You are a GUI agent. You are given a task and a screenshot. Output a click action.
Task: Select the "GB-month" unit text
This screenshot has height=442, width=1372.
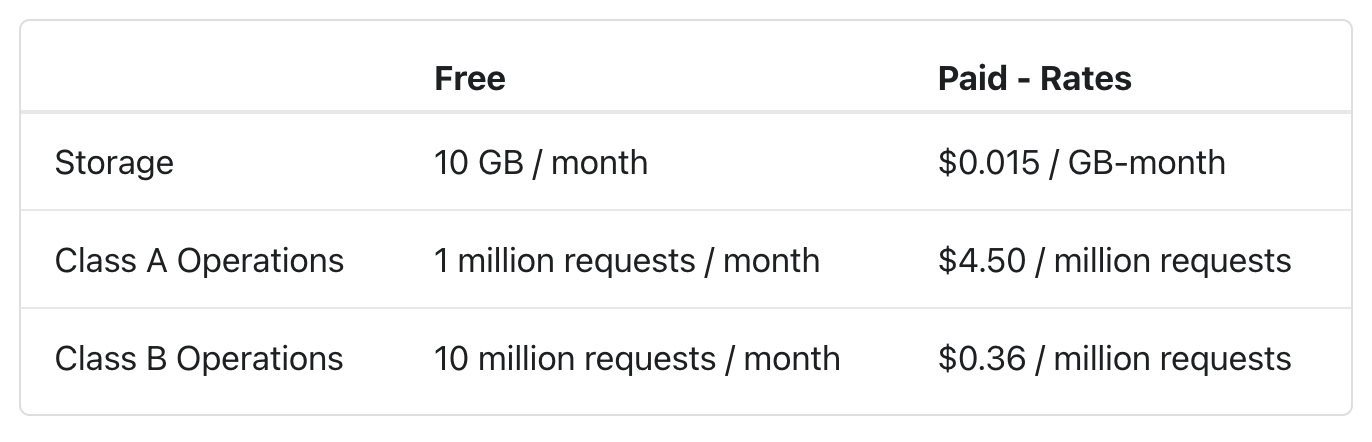1147,162
